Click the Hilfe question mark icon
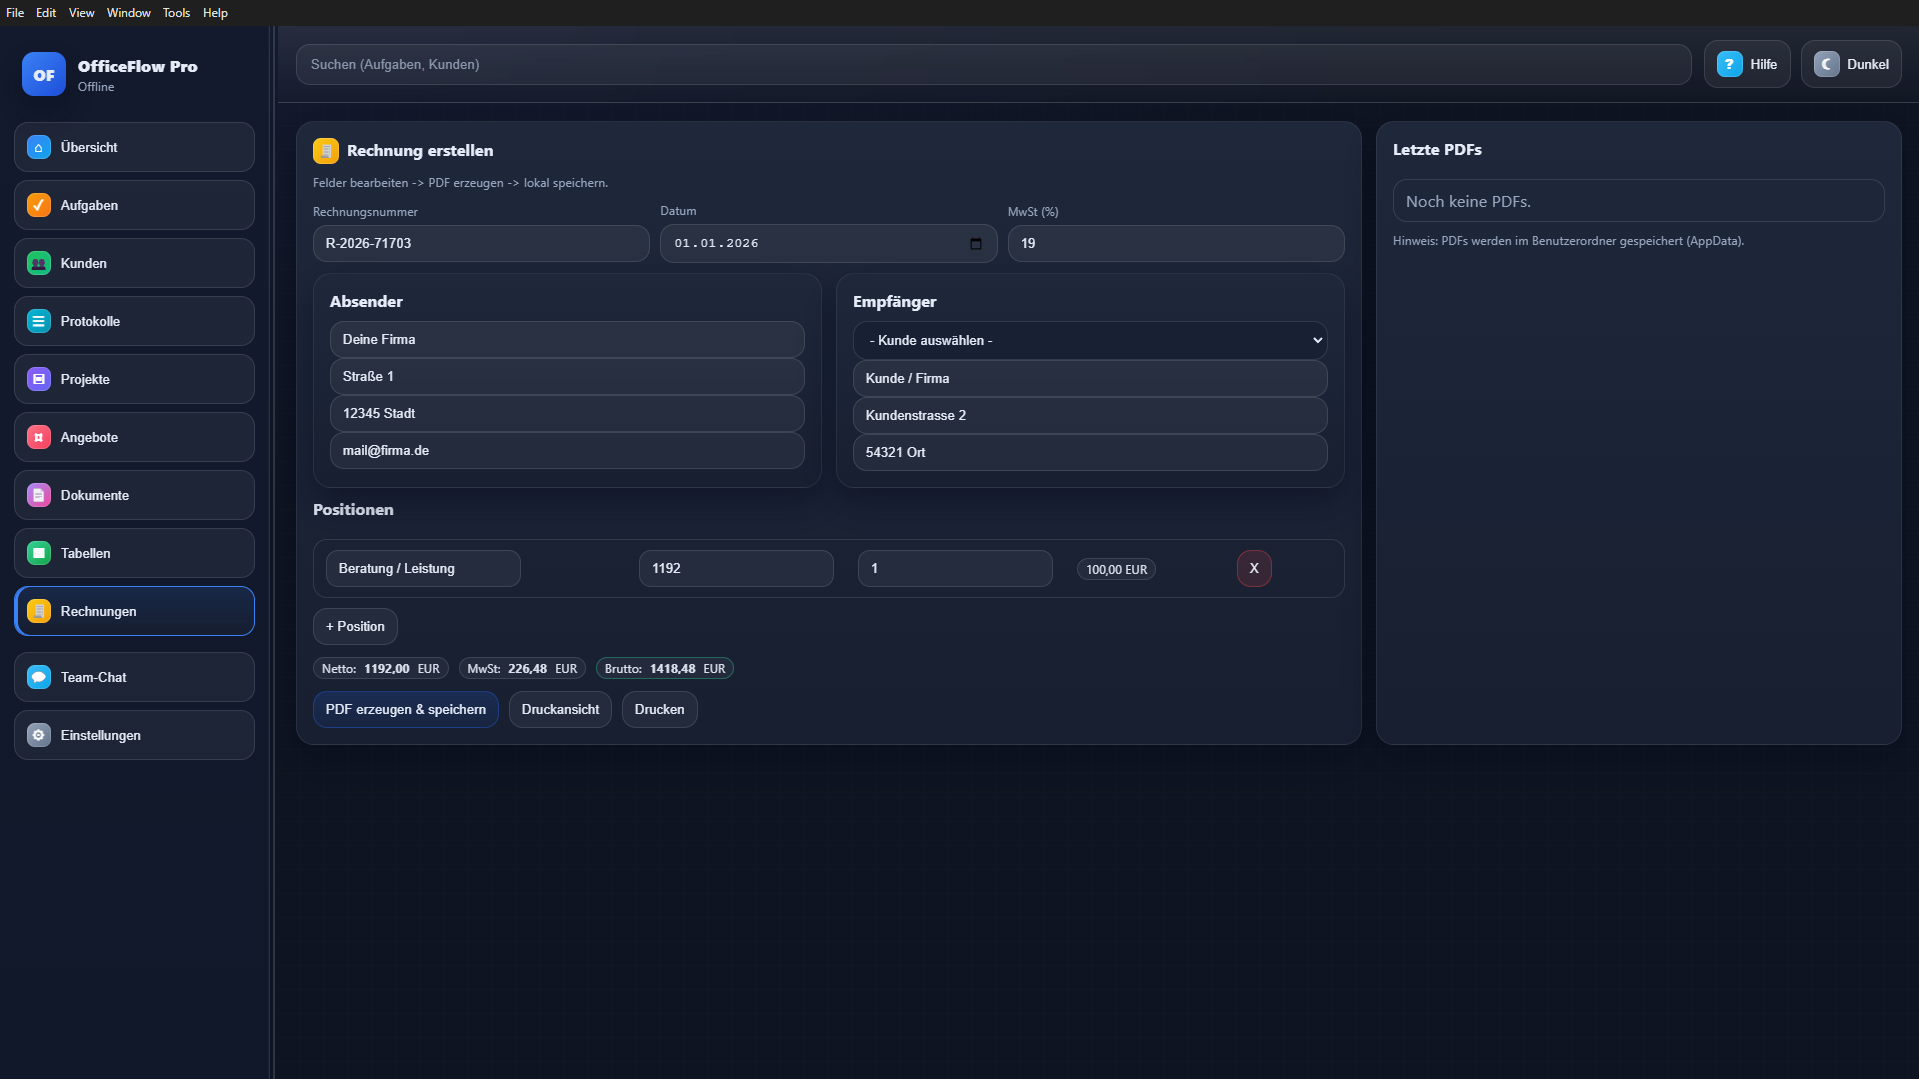This screenshot has width=1919, height=1079. [1729, 64]
